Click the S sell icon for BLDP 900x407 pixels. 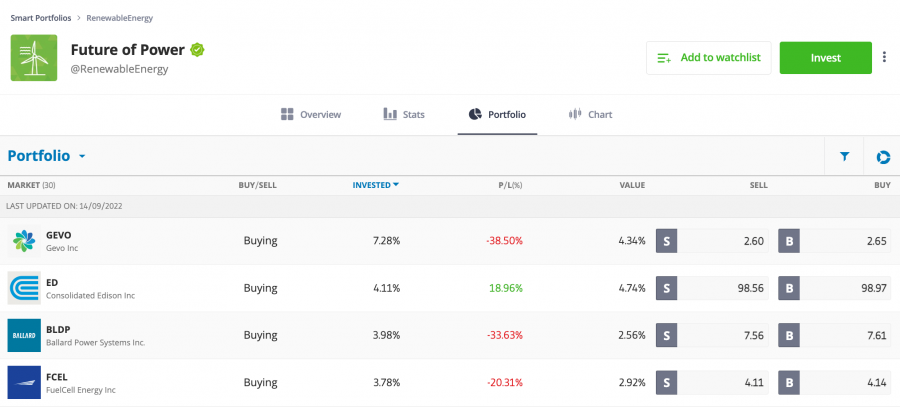[x=666, y=335]
